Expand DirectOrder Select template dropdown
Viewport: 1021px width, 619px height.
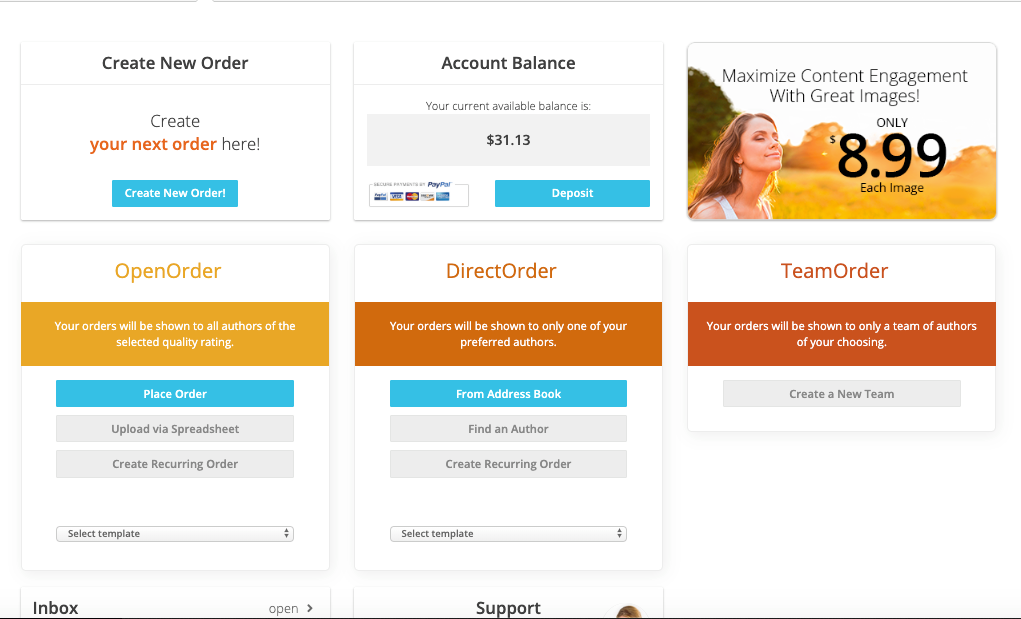(509, 534)
